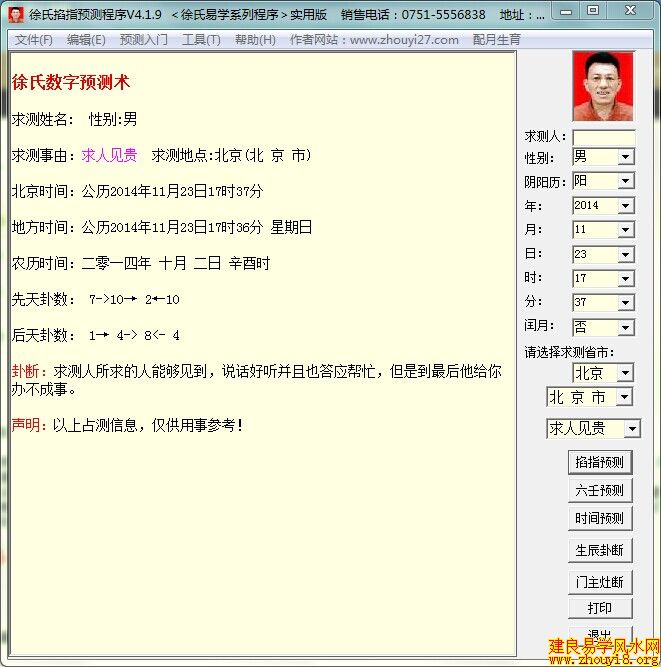Open the 作者网站 www.zhouyi27.com menu item
The width and height of the screenshot is (661, 667).
(374, 40)
